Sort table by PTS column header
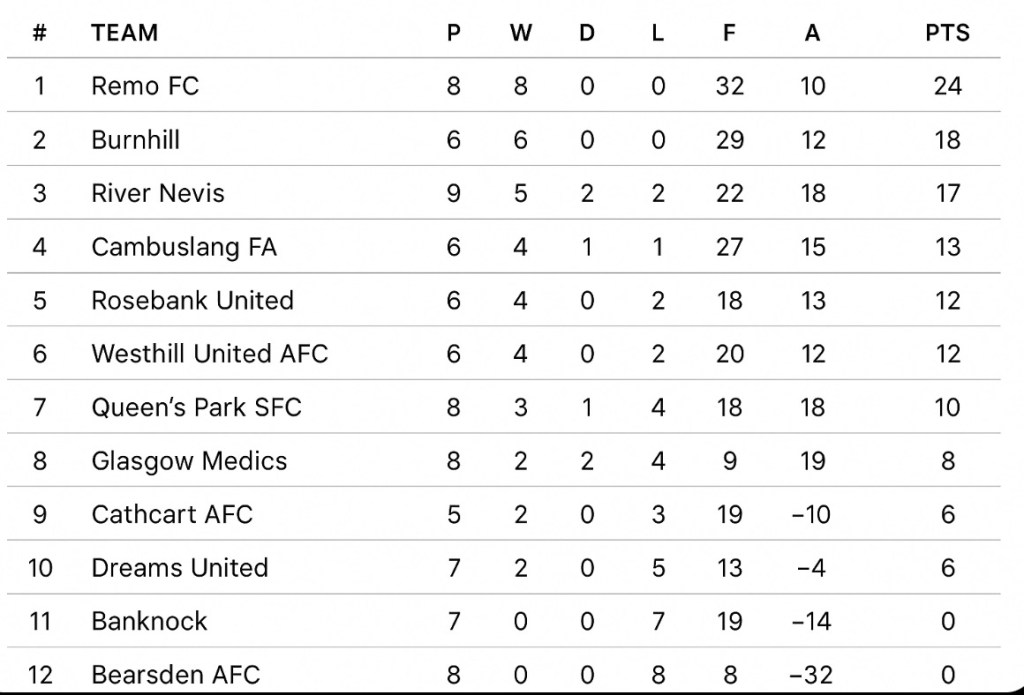1024x695 pixels. tap(947, 33)
